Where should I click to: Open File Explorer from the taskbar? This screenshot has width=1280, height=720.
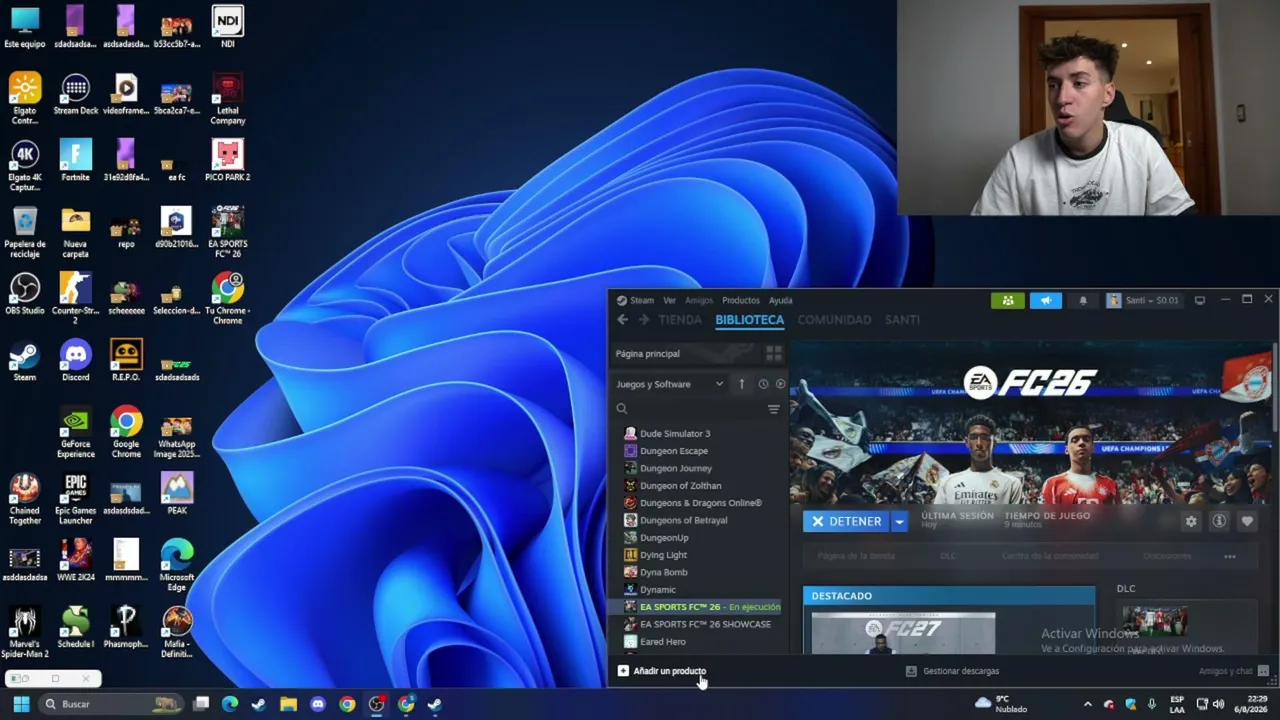click(288, 704)
